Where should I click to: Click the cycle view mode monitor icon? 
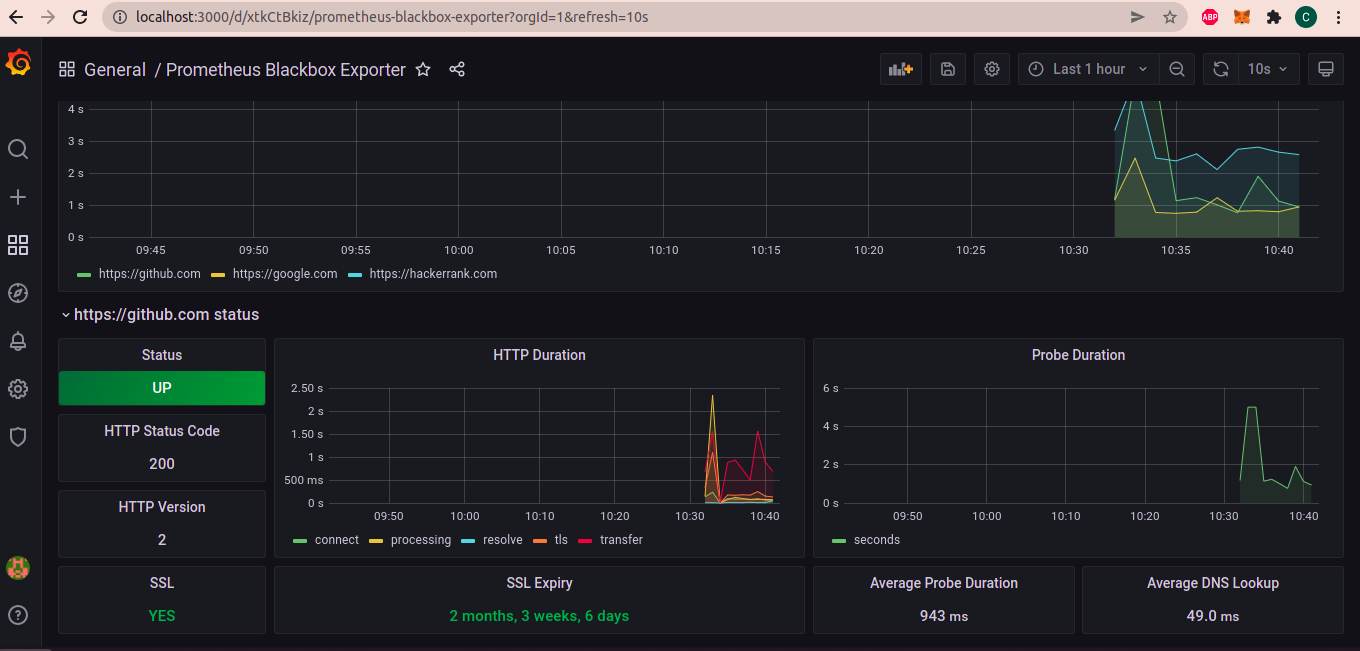1327,69
